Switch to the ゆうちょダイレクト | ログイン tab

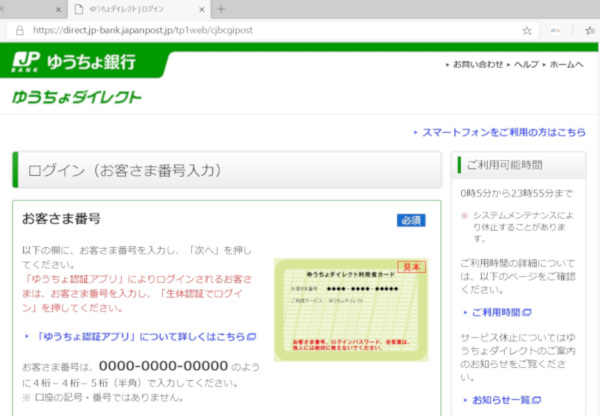pos(138,9)
